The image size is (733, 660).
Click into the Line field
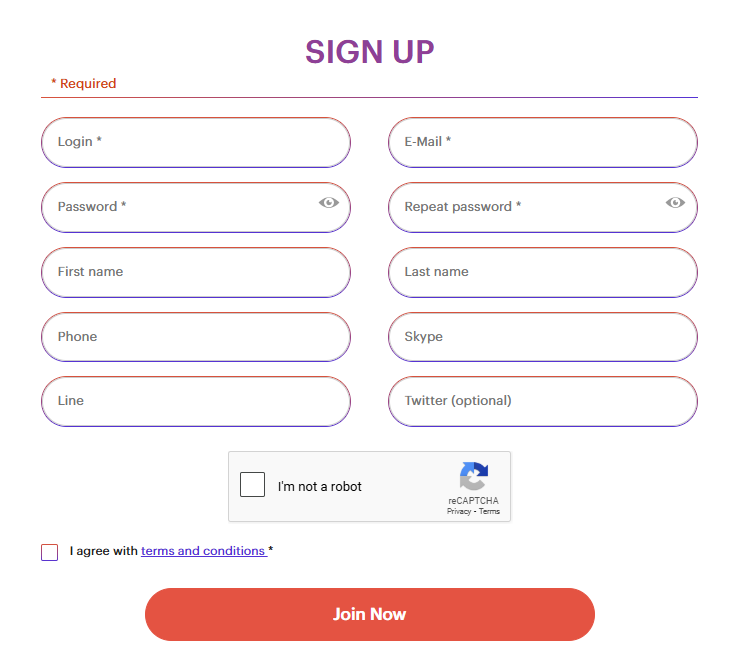coord(196,401)
